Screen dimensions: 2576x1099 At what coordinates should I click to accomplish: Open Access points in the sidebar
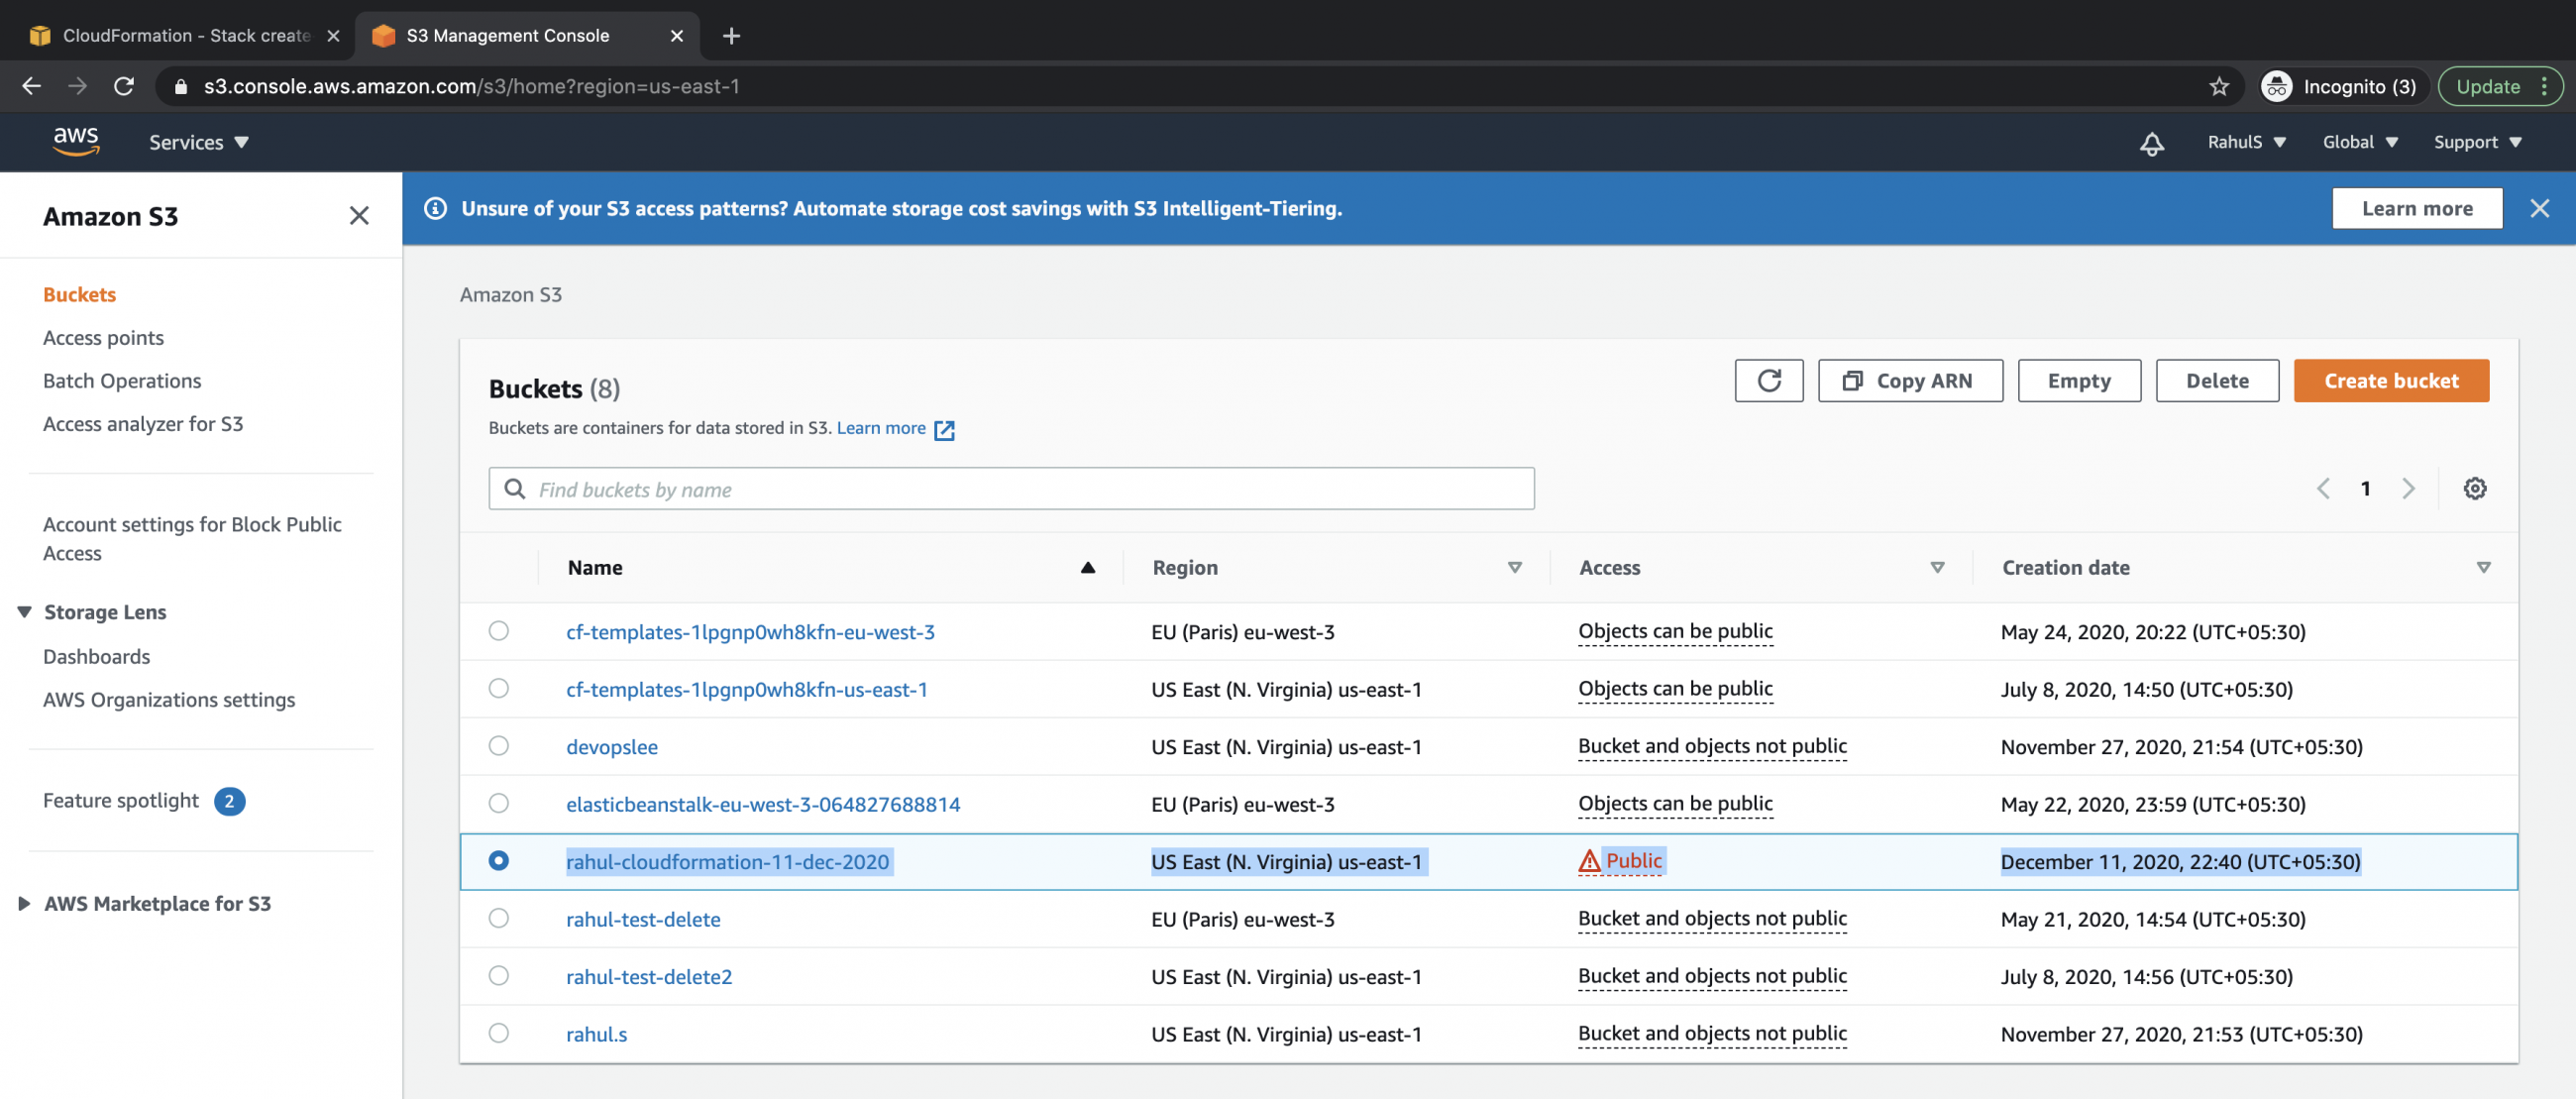point(103,338)
